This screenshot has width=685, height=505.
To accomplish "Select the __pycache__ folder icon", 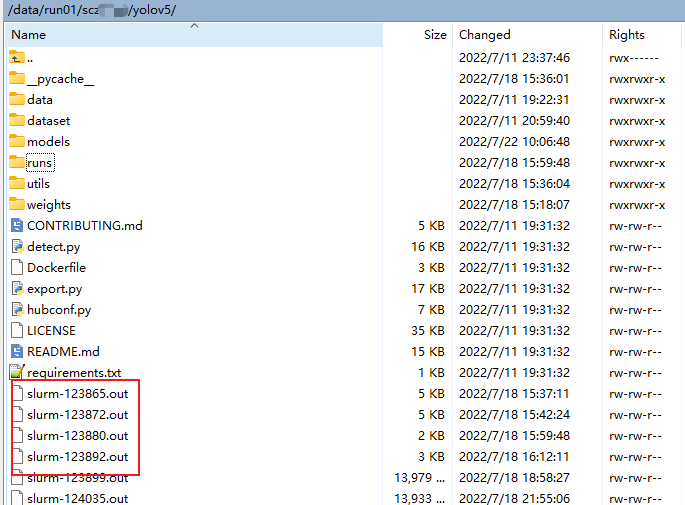I will click(16, 78).
